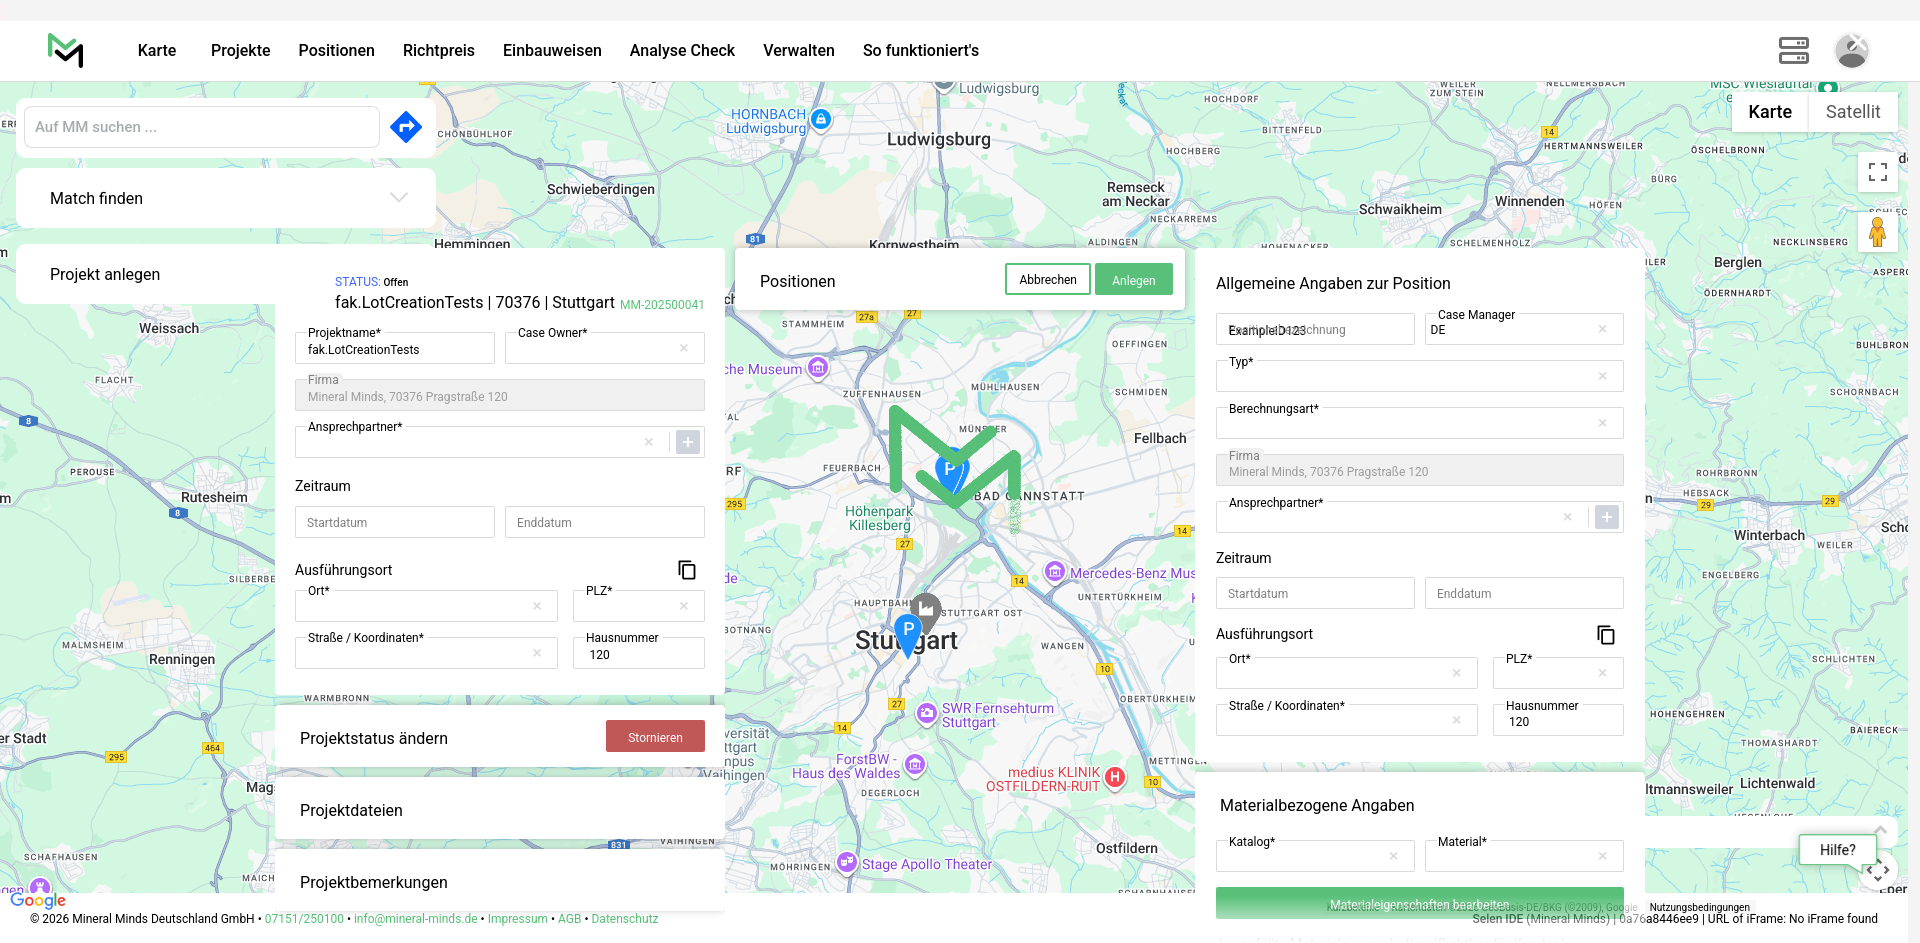
Task: Click the red Stornieren button
Action: tap(655, 737)
